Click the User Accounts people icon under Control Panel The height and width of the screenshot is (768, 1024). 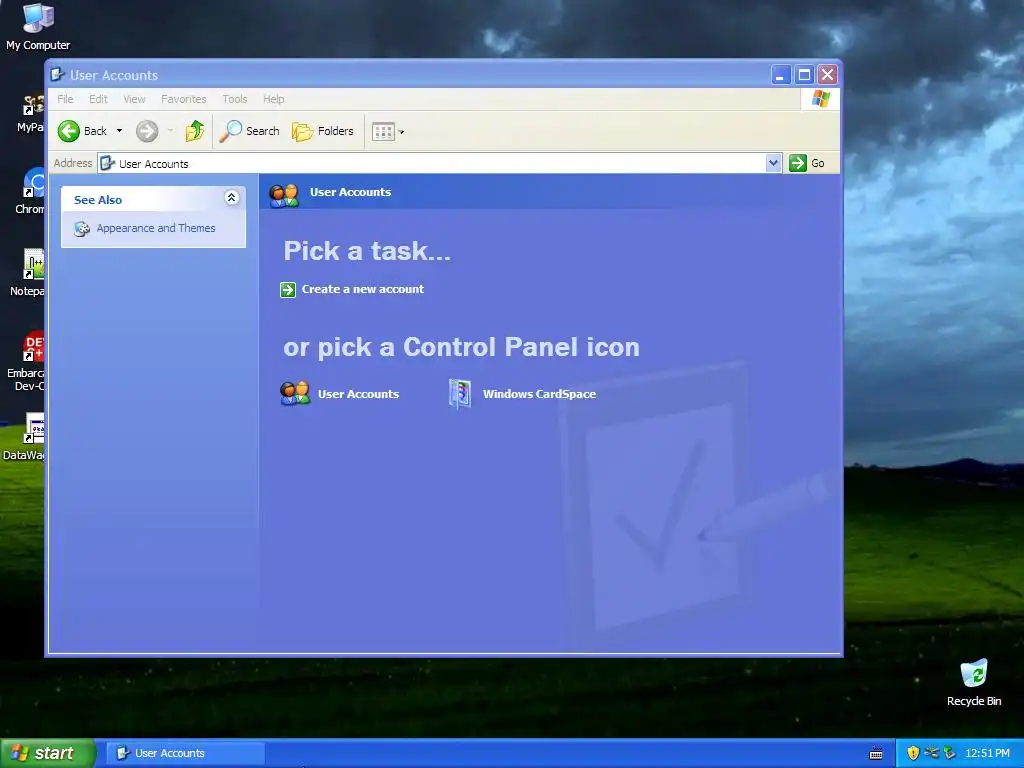point(295,393)
